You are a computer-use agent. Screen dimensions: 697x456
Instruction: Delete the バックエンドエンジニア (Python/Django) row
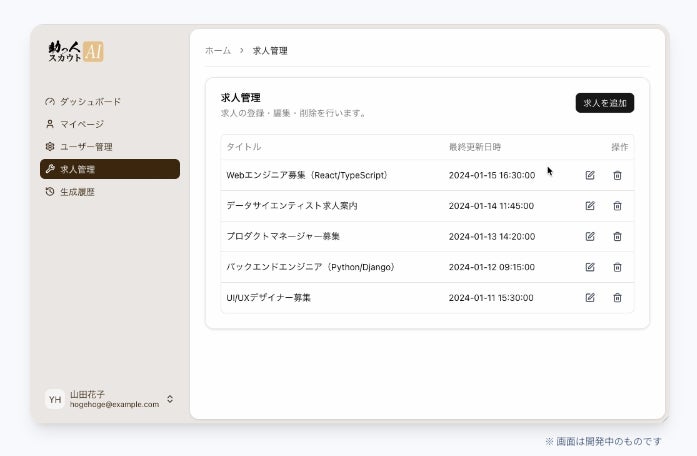pyautogui.click(x=617, y=267)
